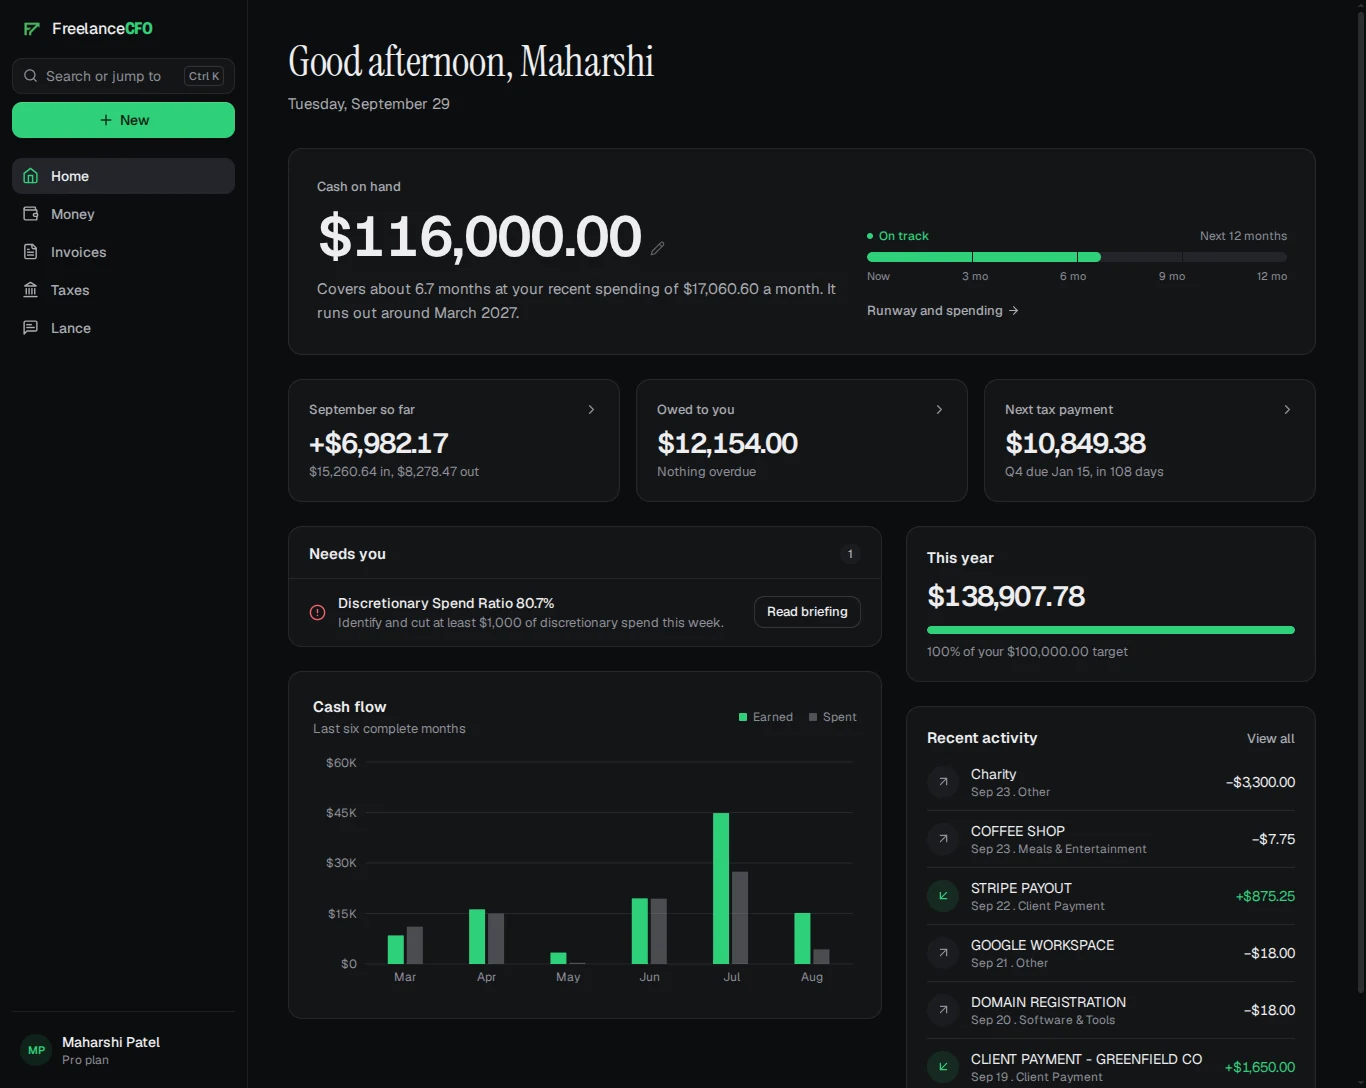
Task: Click the $10,849.38 tax amount
Action: coord(1075,443)
